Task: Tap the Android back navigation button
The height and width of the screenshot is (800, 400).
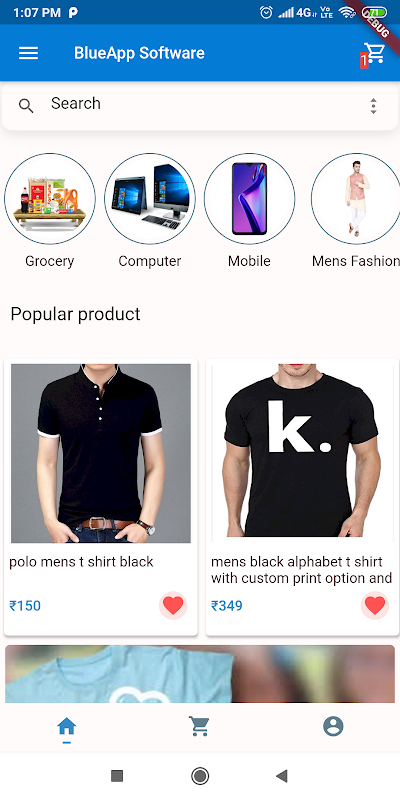Action: coord(281,776)
